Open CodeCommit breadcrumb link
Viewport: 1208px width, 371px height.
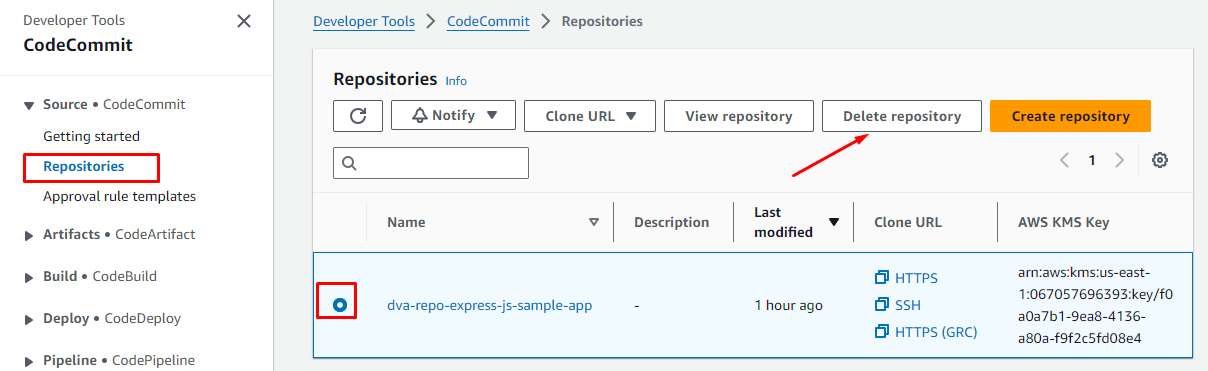[x=488, y=20]
